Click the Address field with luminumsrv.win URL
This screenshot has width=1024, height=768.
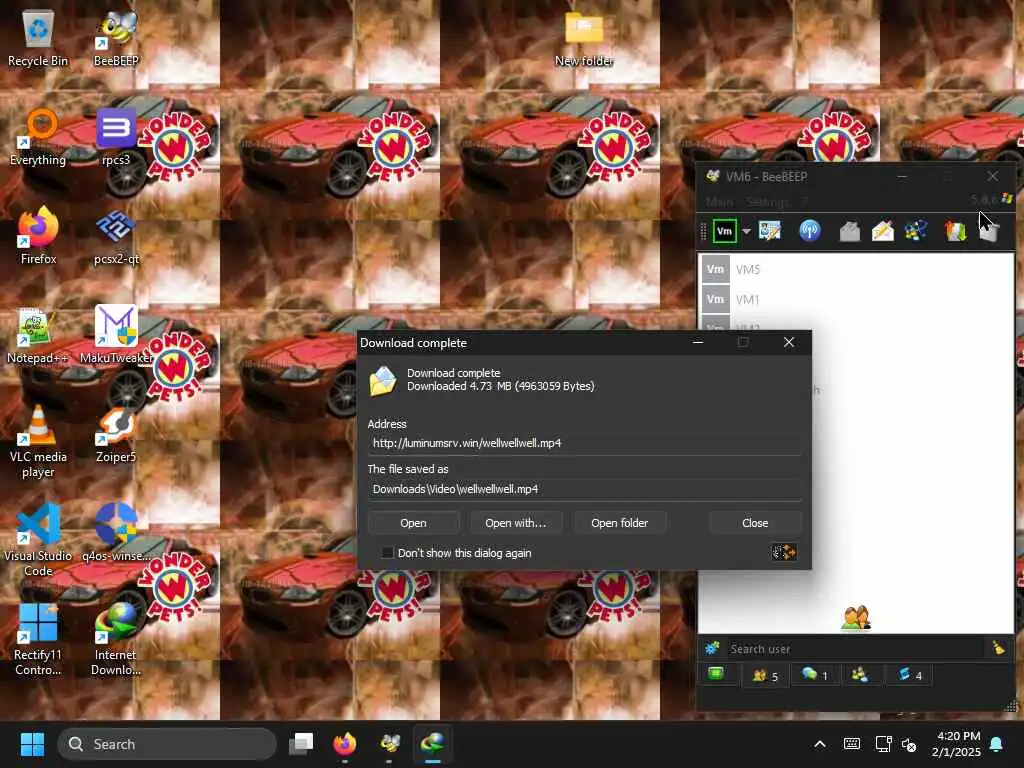click(584, 443)
